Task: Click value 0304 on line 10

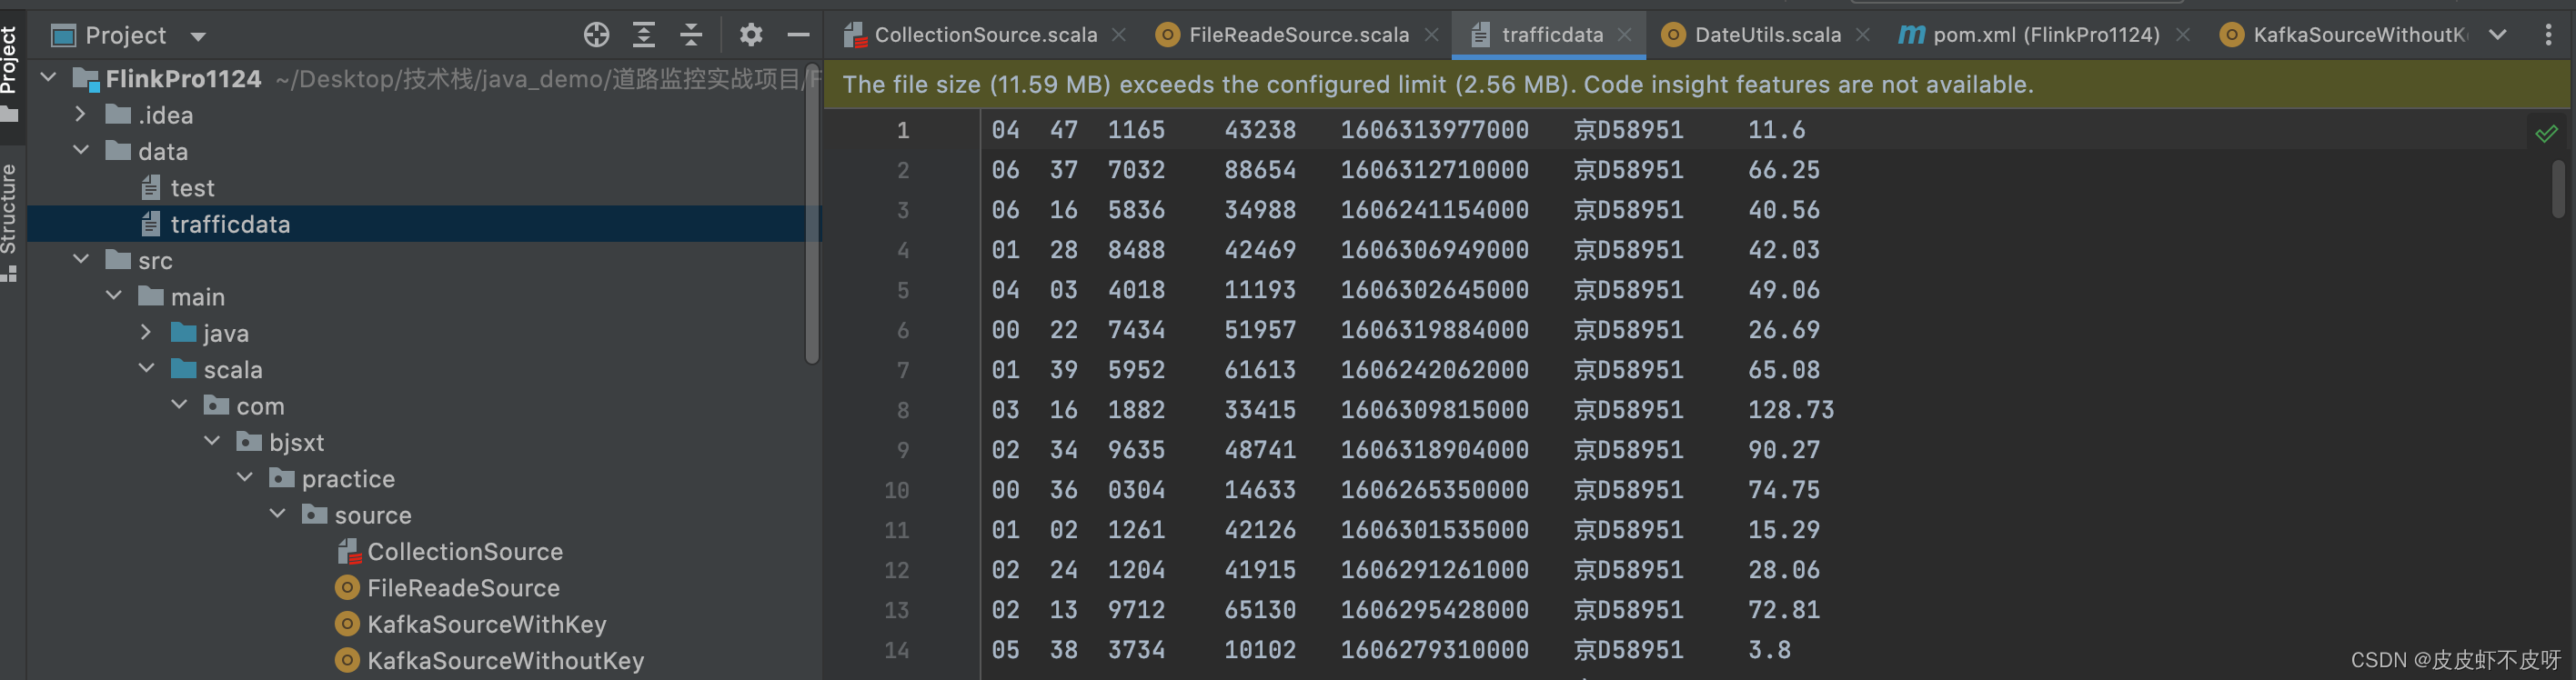Action: [x=1136, y=490]
